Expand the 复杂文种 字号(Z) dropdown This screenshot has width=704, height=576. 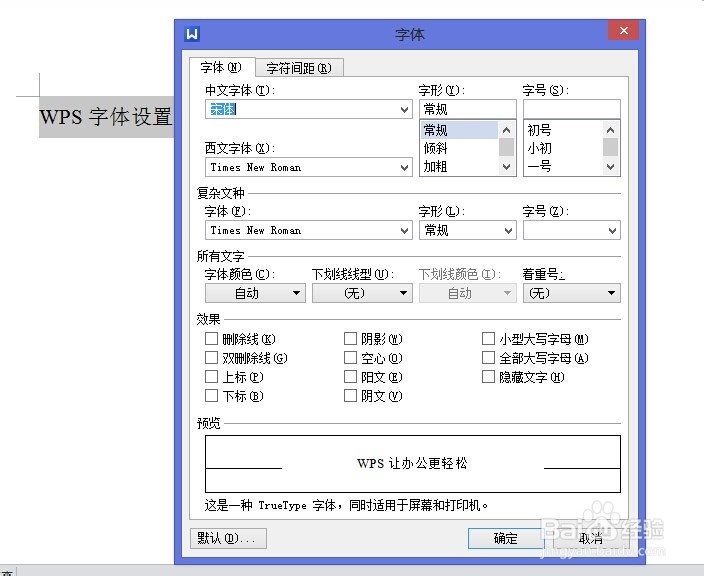coord(612,230)
